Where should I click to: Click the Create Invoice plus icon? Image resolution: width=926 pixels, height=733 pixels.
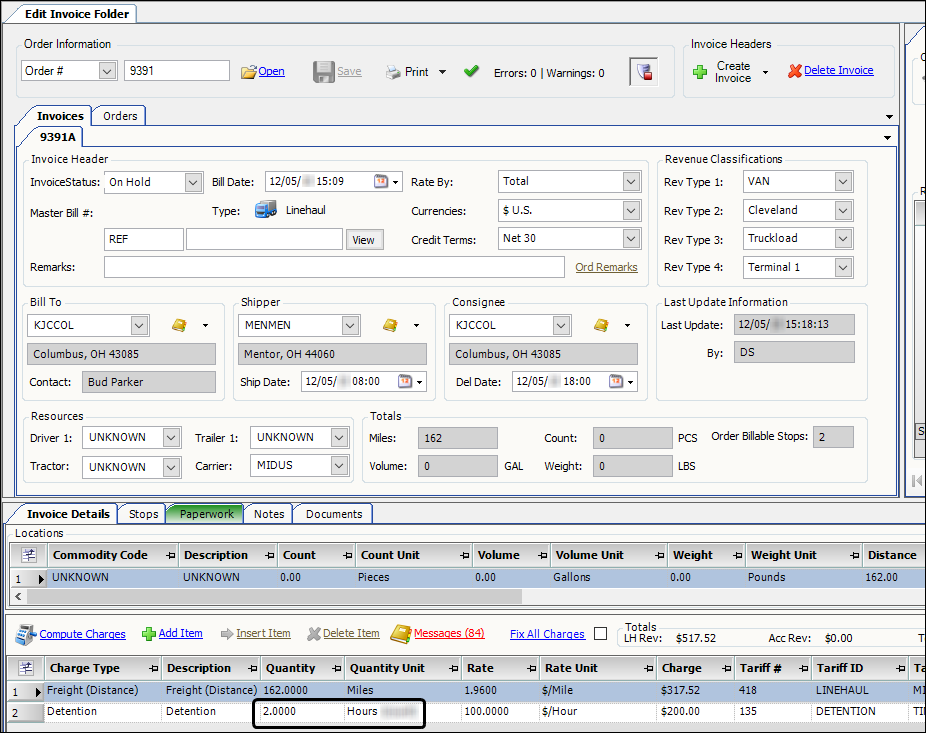click(700, 72)
